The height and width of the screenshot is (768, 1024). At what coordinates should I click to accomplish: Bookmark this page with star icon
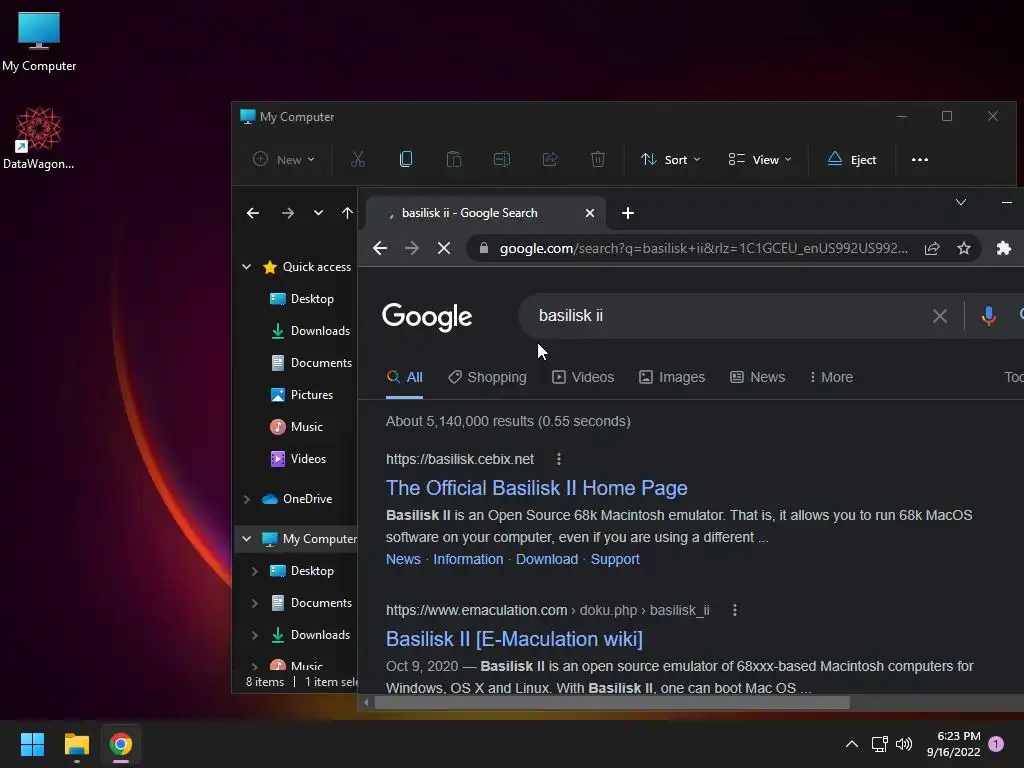pyautogui.click(x=964, y=248)
